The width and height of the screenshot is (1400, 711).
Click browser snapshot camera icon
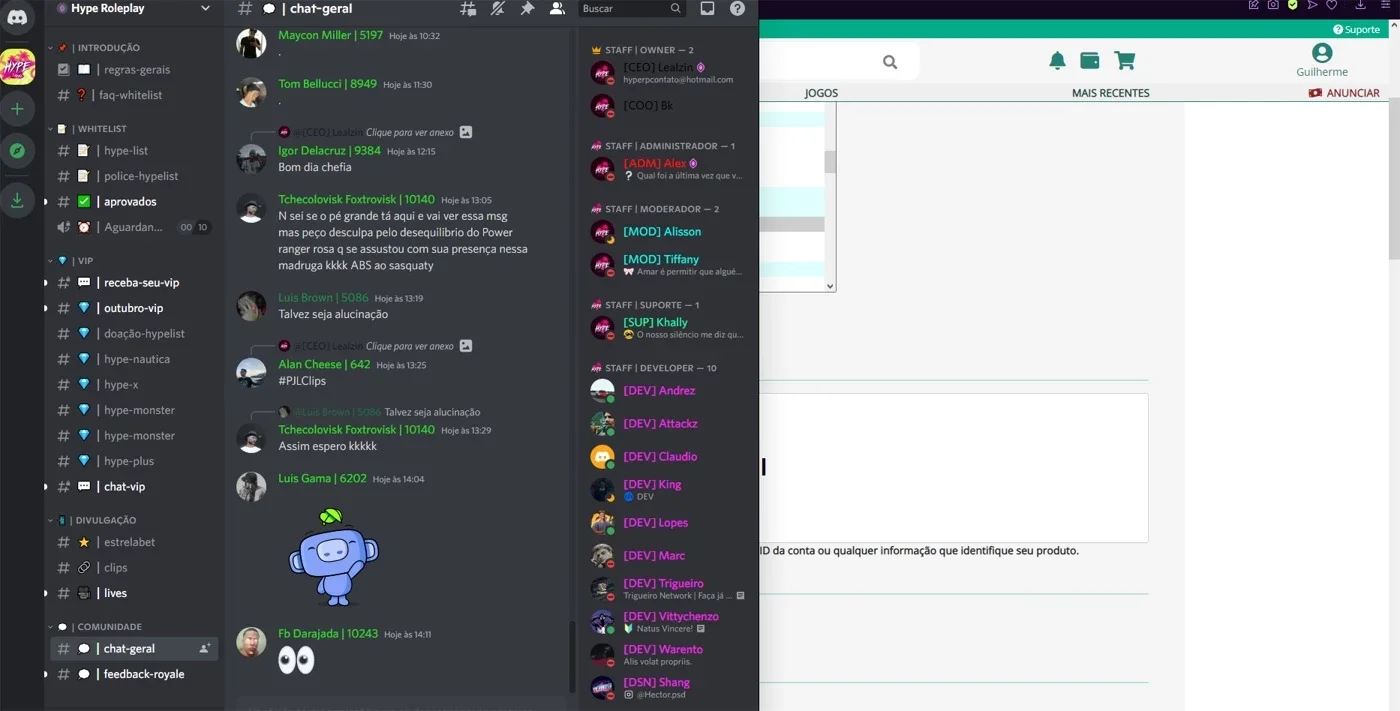click(1273, 5)
